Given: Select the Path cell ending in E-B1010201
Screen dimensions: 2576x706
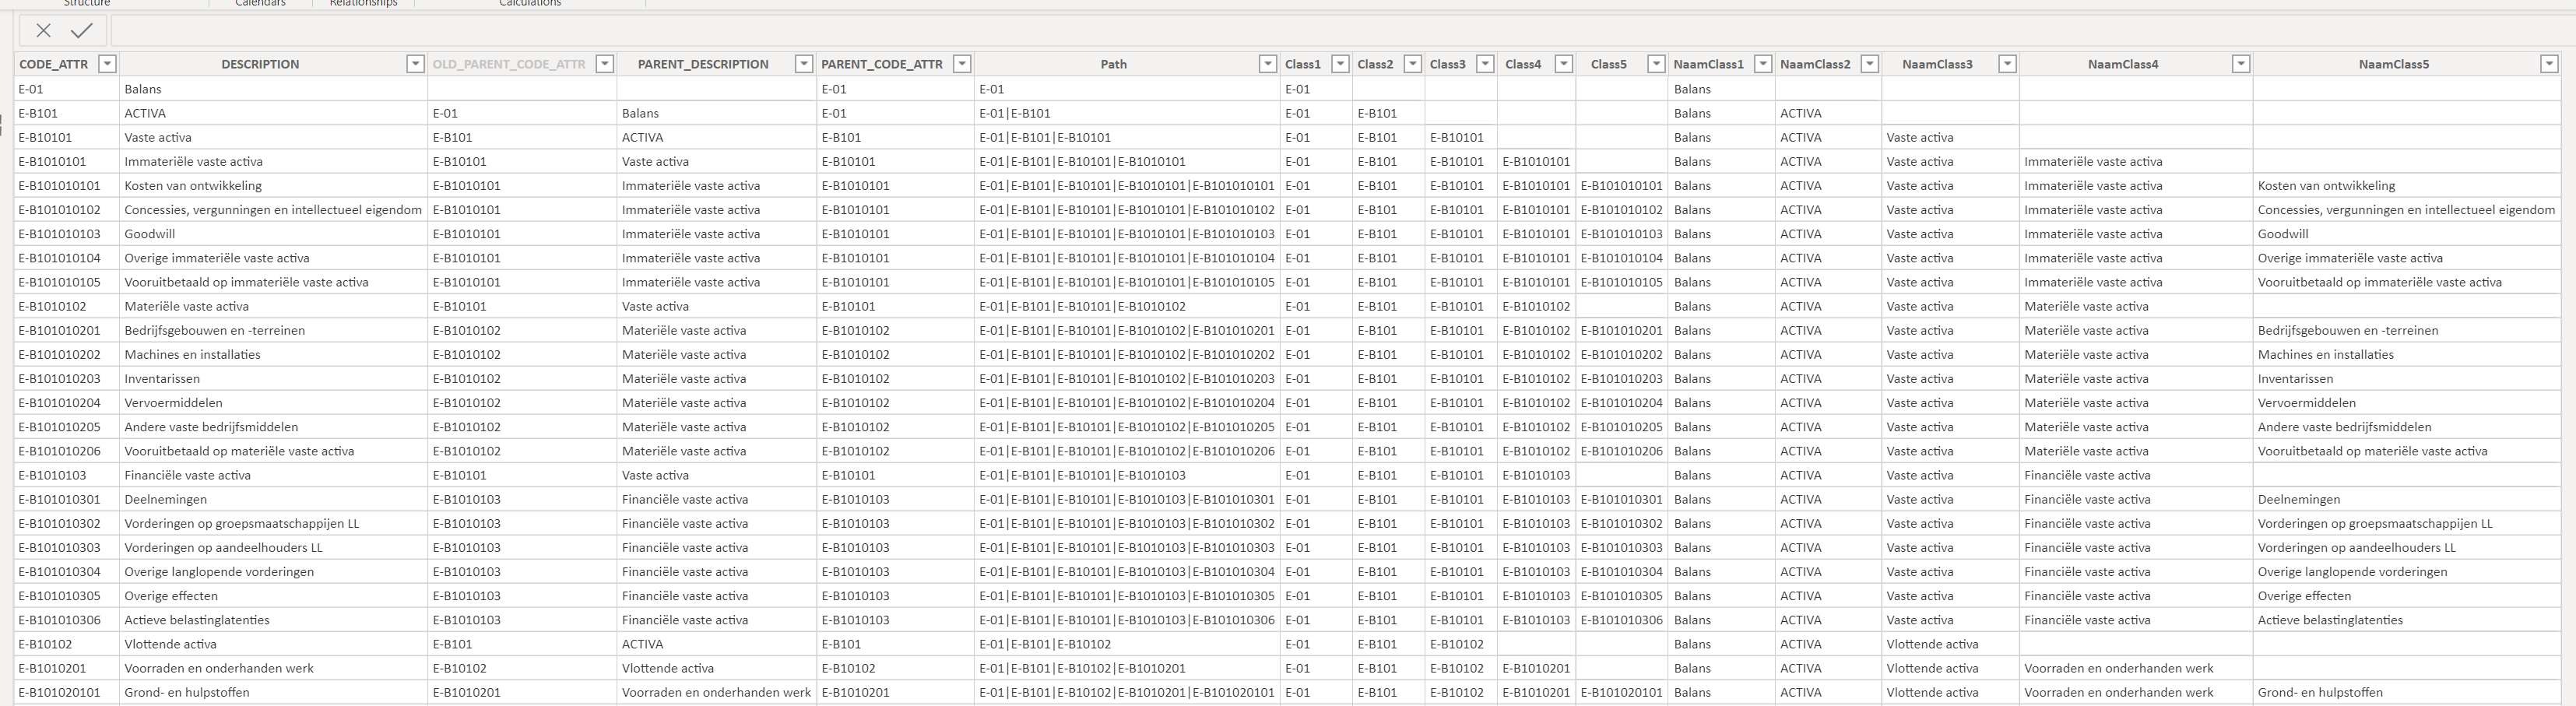Looking at the screenshot, I should [x=1127, y=669].
